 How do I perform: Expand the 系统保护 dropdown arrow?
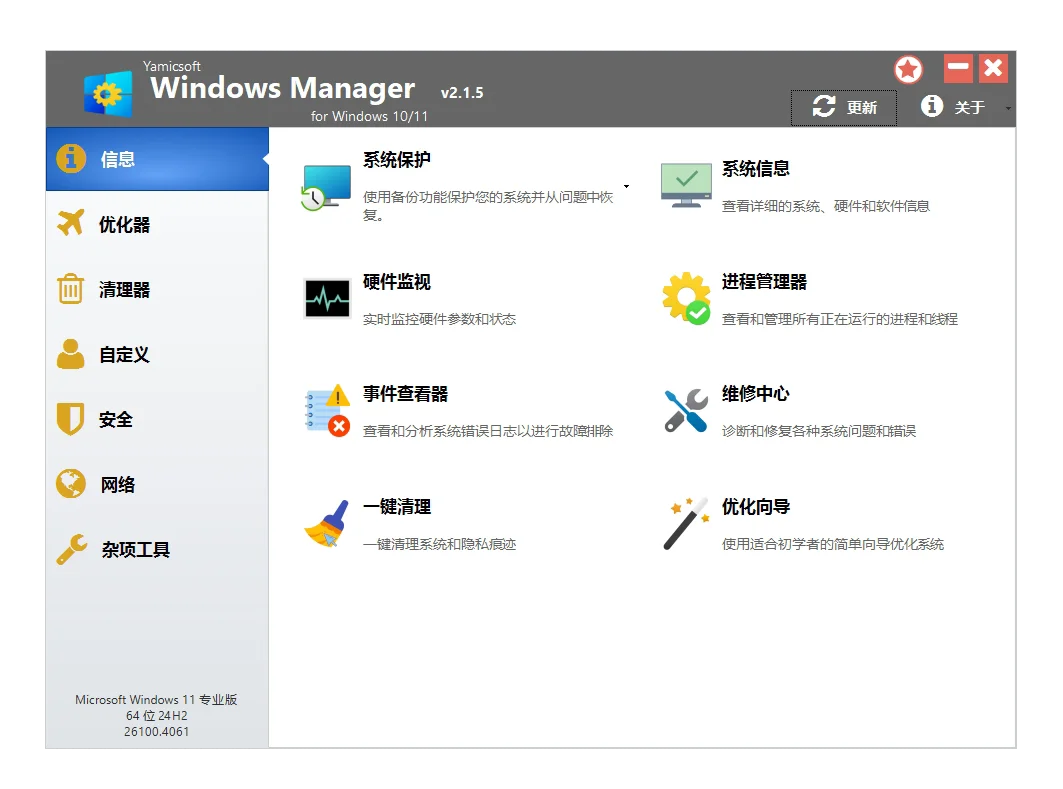(626, 186)
